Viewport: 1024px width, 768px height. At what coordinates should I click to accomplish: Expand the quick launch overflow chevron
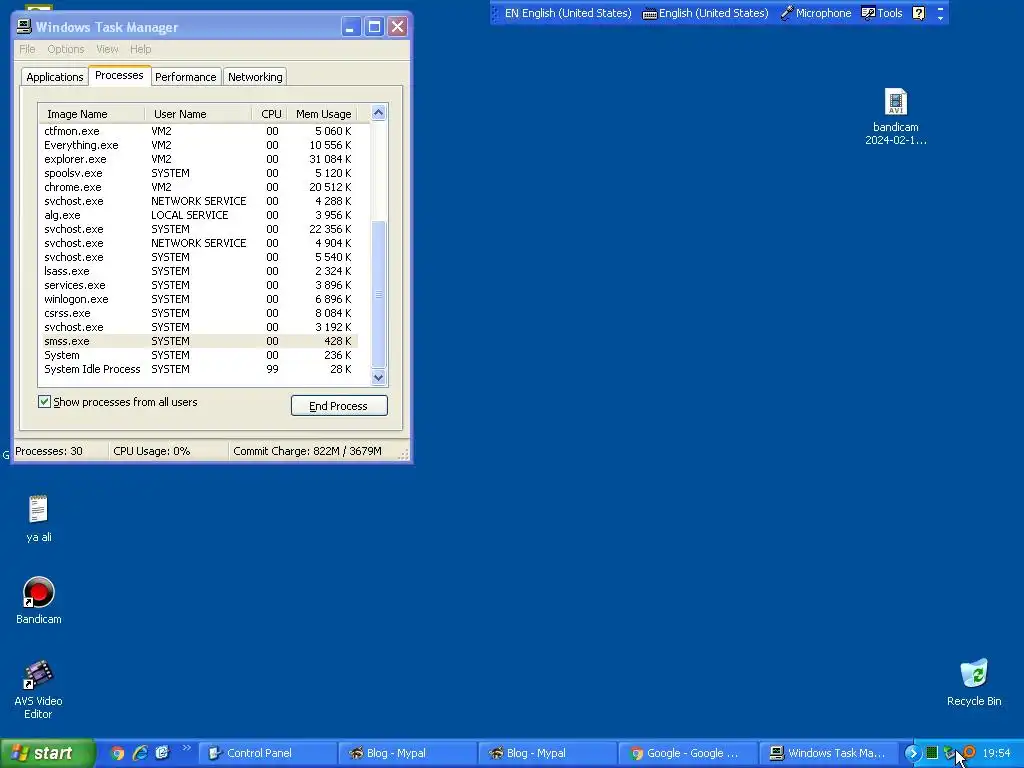[x=186, y=748]
